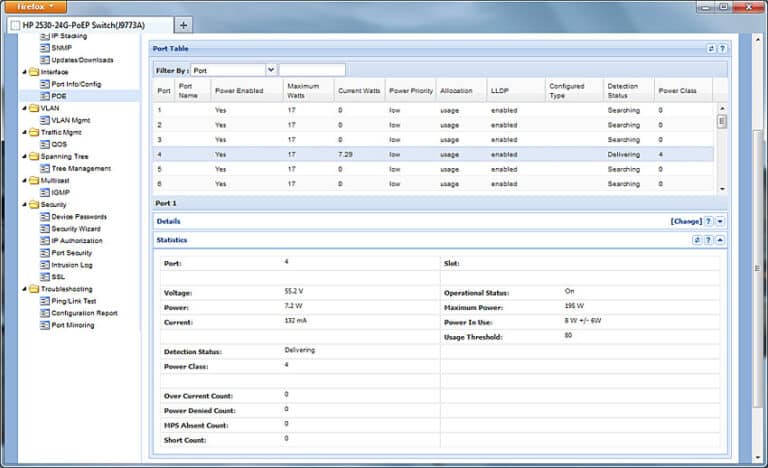
Task: Sort by Detection Status column header
Action: tap(629, 90)
